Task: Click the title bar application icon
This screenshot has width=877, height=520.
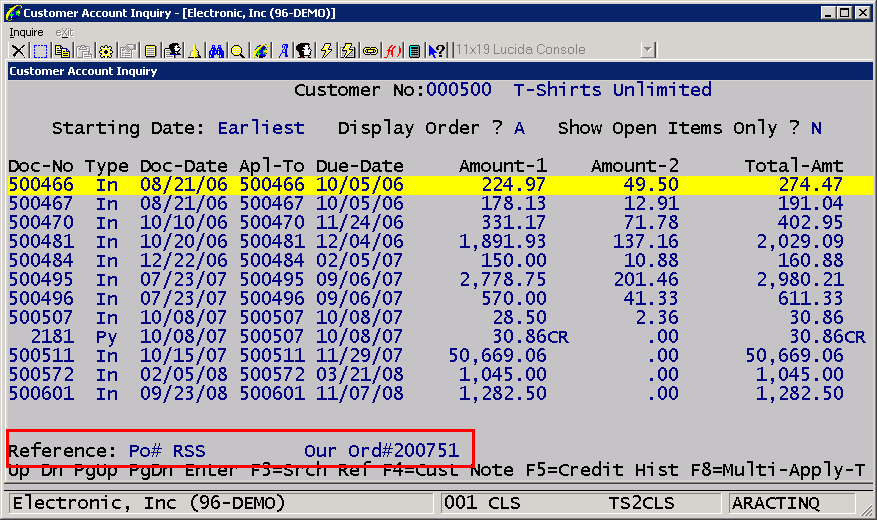Action: 12,12
